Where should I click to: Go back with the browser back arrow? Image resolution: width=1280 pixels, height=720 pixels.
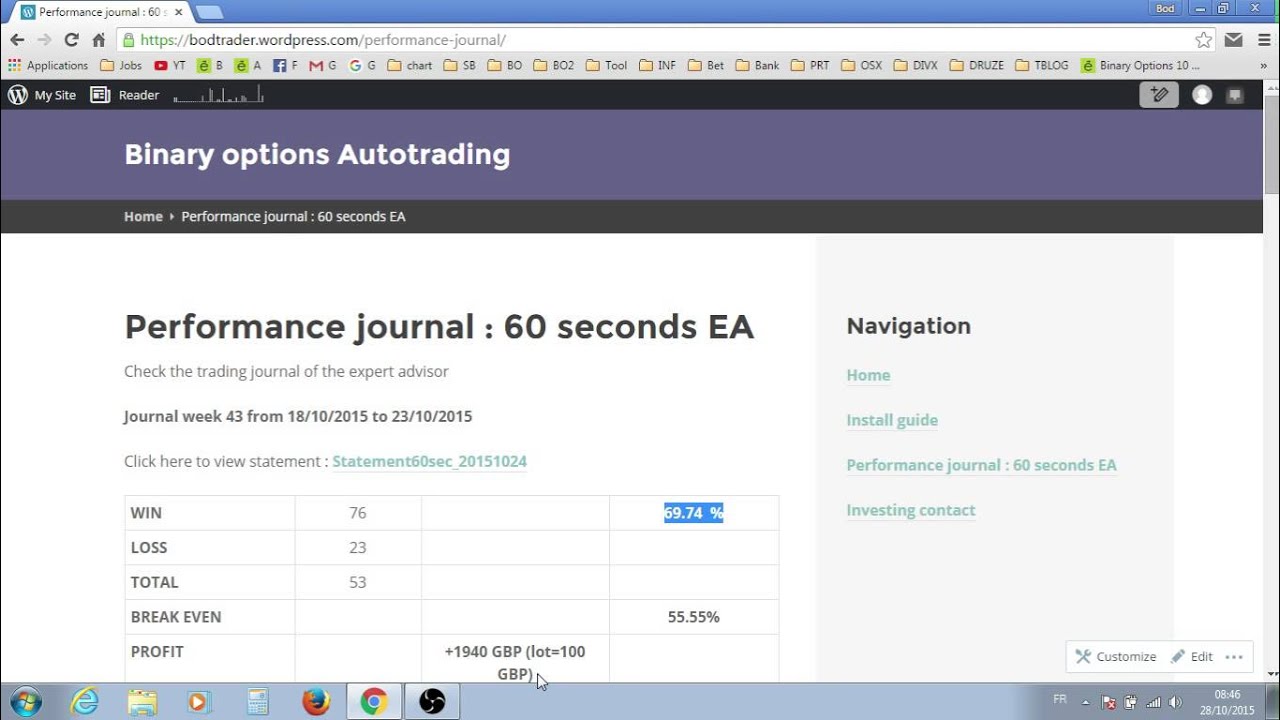(x=17, y=40)
